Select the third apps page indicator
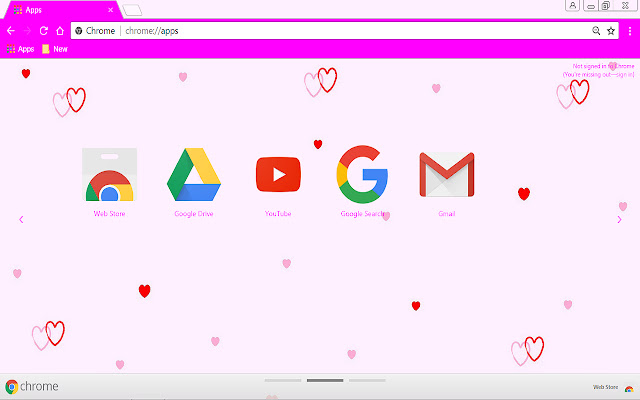This screenshot has width=640, height=400. (367, 380)
